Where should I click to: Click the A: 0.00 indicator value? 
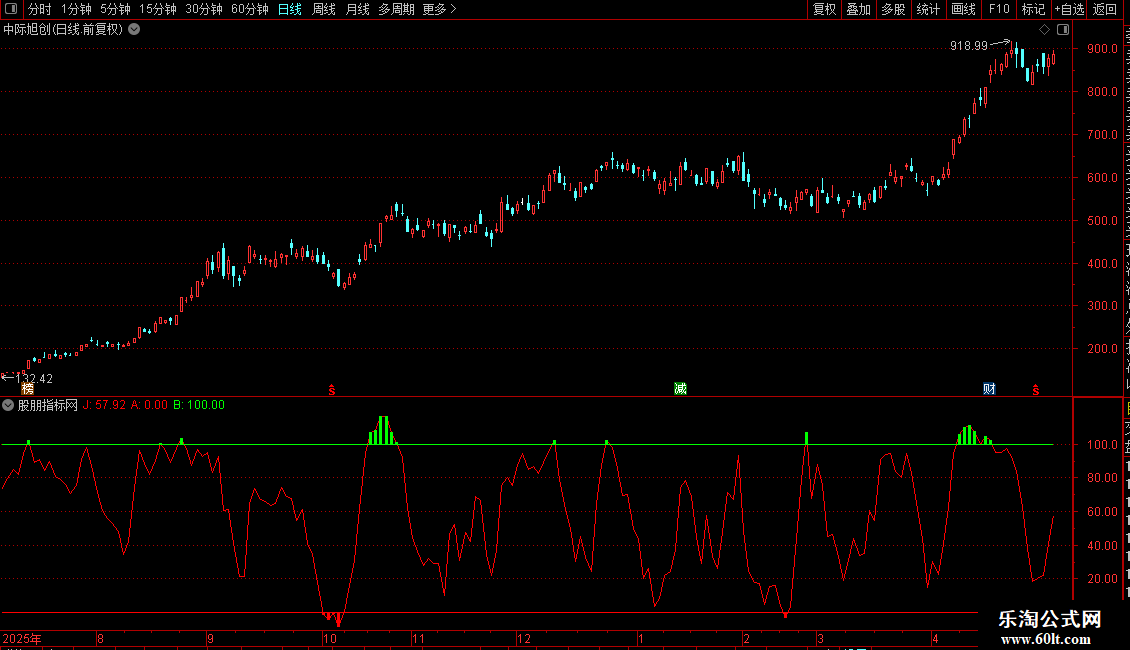[149, 405]
